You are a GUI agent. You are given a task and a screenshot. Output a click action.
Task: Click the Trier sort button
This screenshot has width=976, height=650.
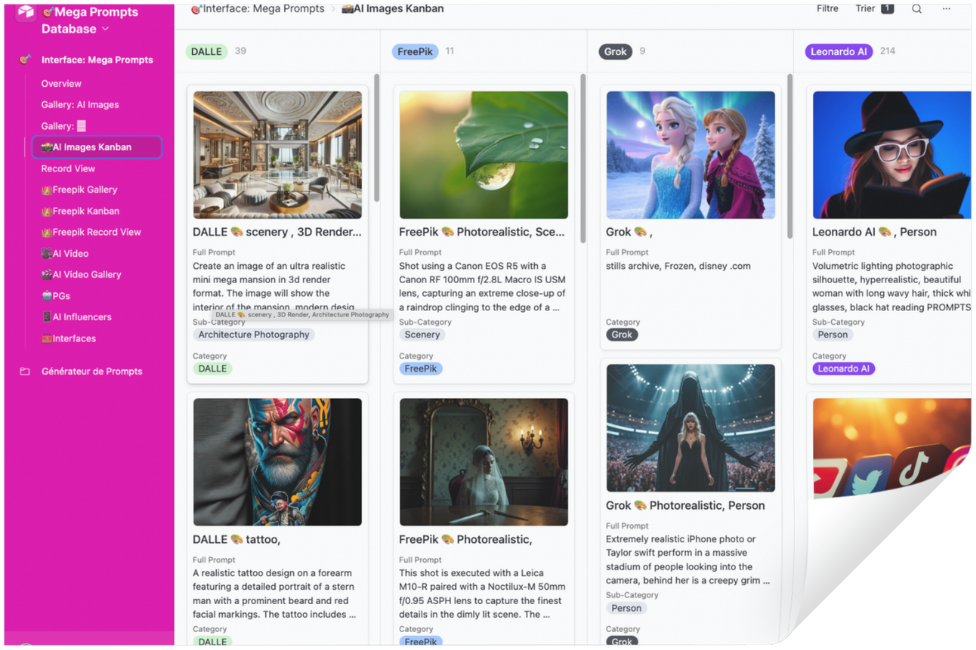pos(865,9)
